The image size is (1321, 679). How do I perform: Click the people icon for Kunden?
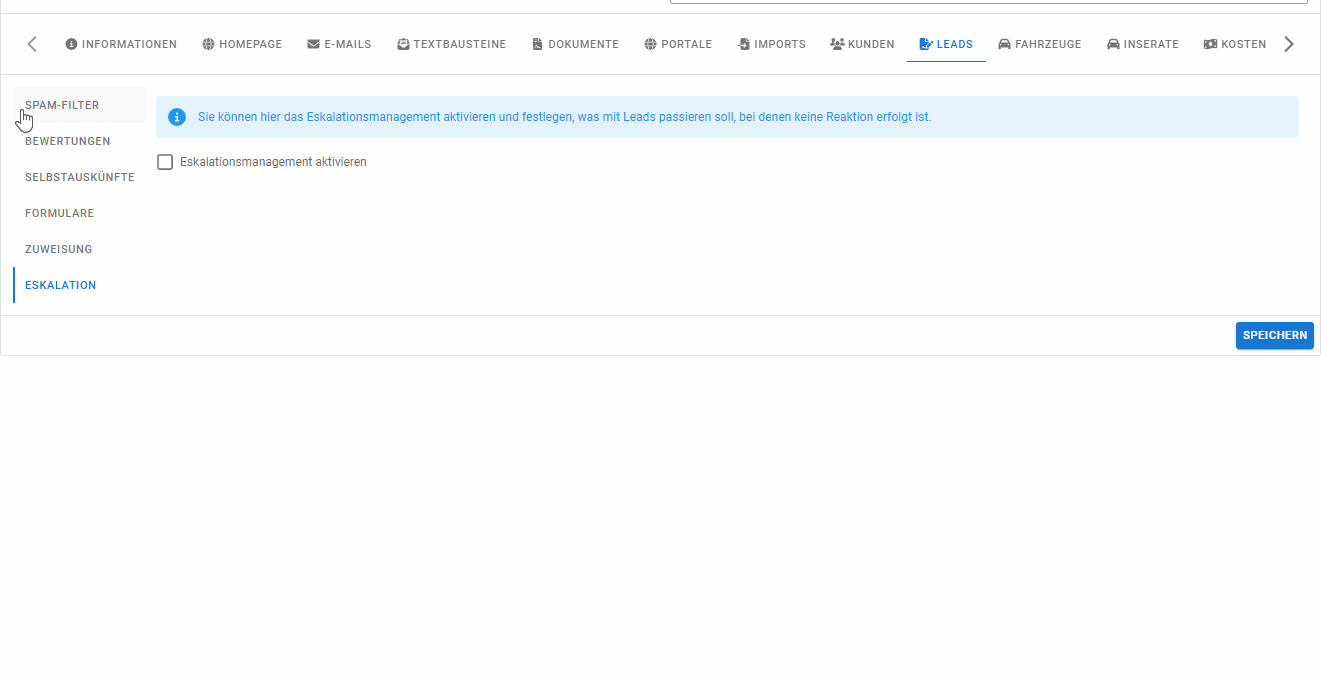point(837,44)
